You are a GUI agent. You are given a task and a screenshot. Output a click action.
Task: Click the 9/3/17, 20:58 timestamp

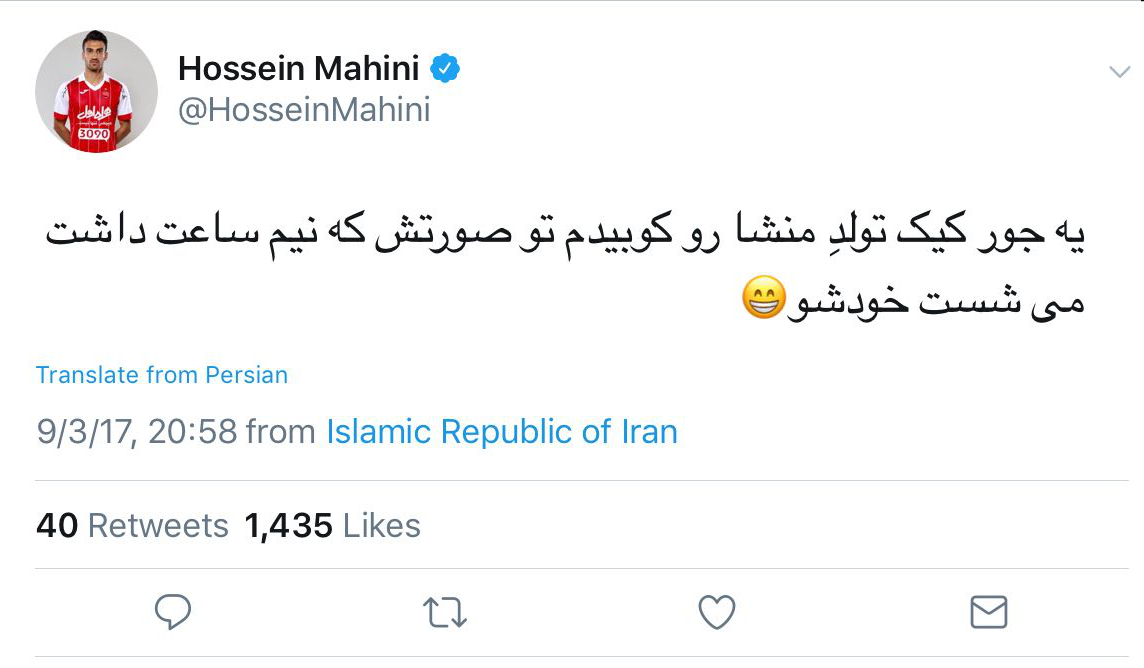[x=137, y=432]
